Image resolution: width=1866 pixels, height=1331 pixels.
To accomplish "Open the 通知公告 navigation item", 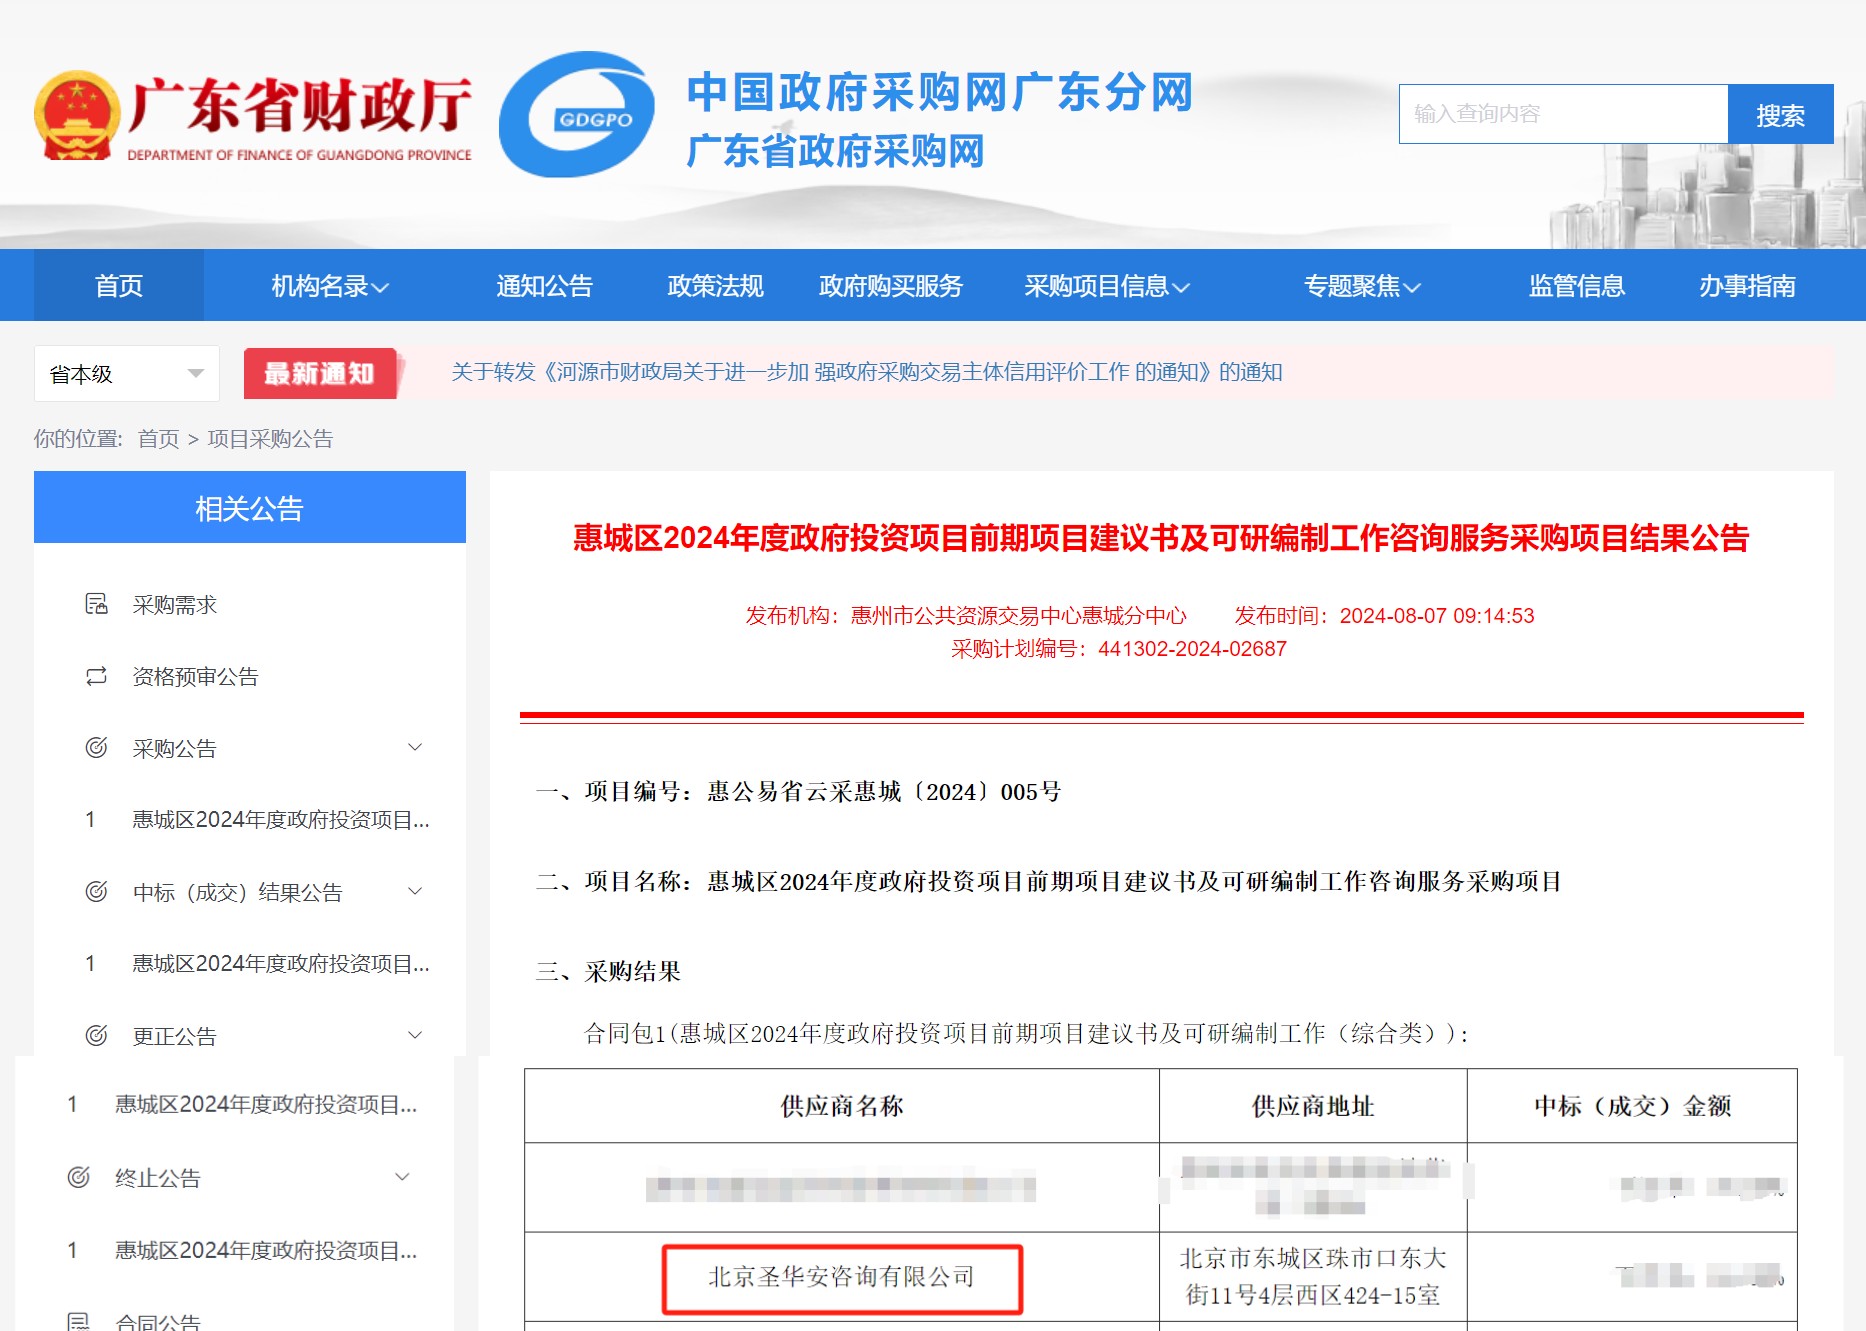I will tap(545, 286).
